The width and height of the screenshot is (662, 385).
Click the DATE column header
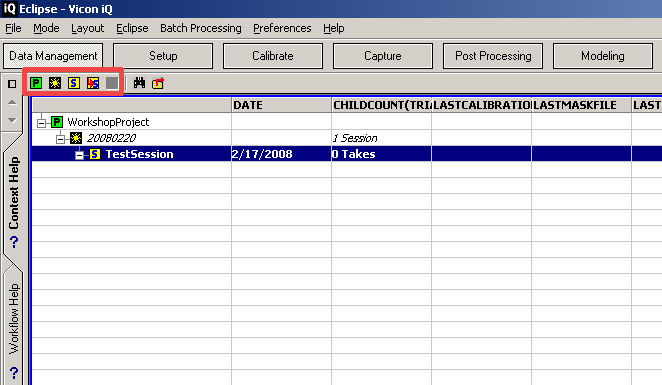(282, 105)
